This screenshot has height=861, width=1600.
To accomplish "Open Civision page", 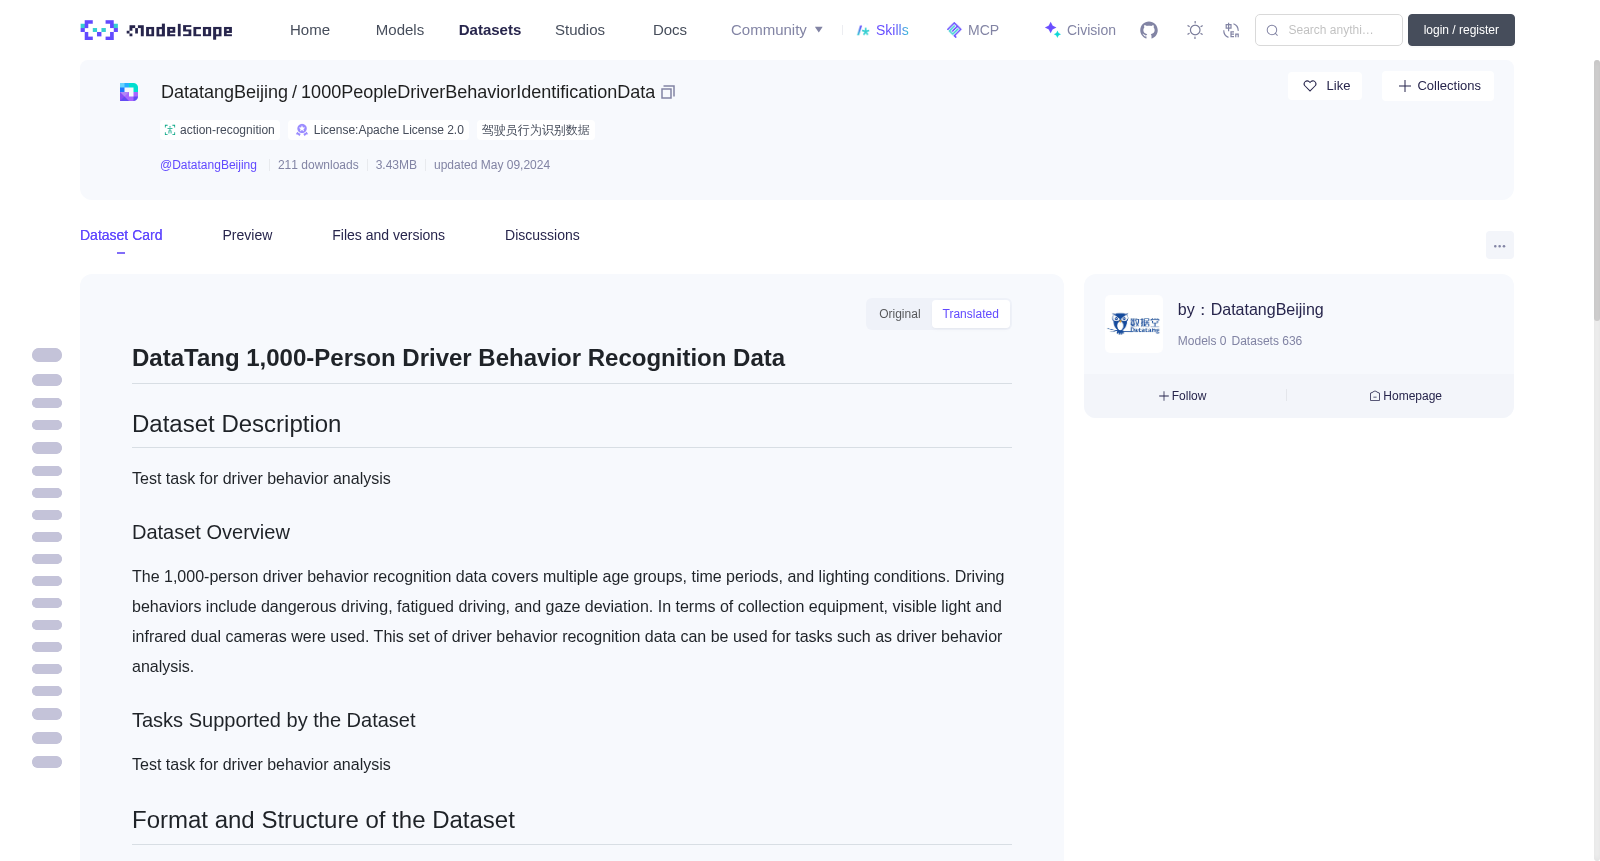I will [1080, 30].
